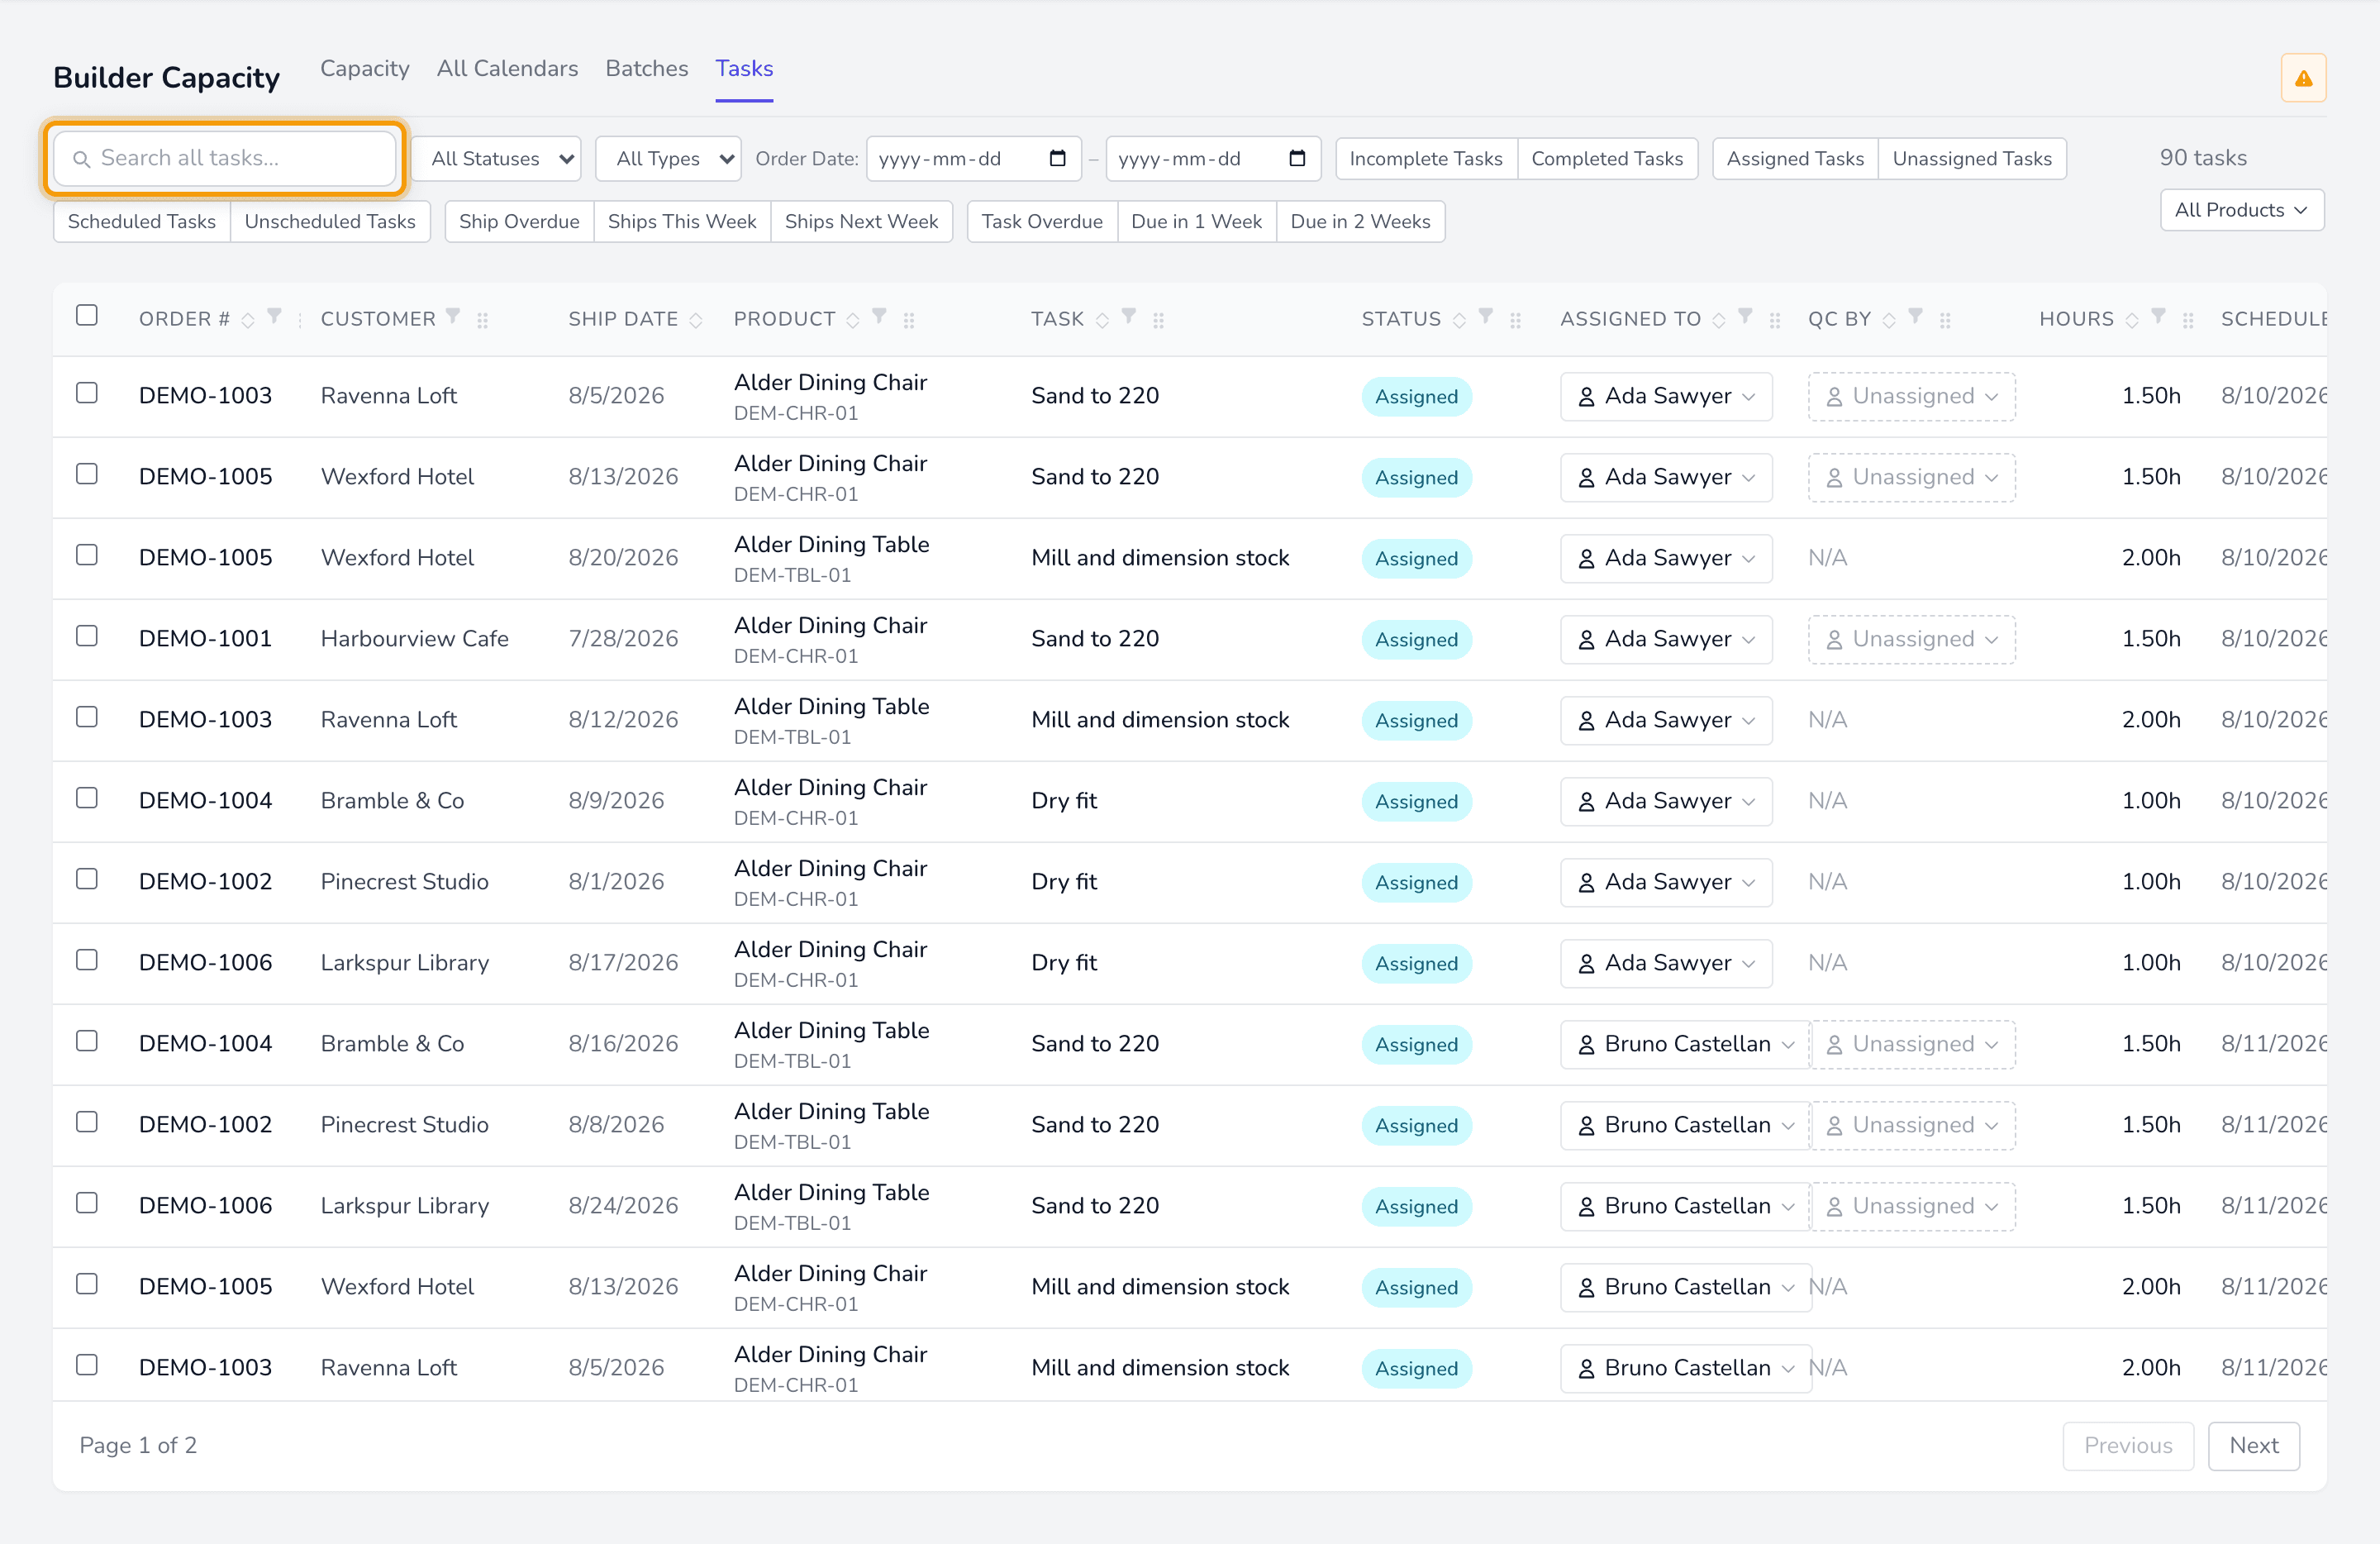
Task: Sort the Hours column with arrows
Action: (x=2132, y=320)
